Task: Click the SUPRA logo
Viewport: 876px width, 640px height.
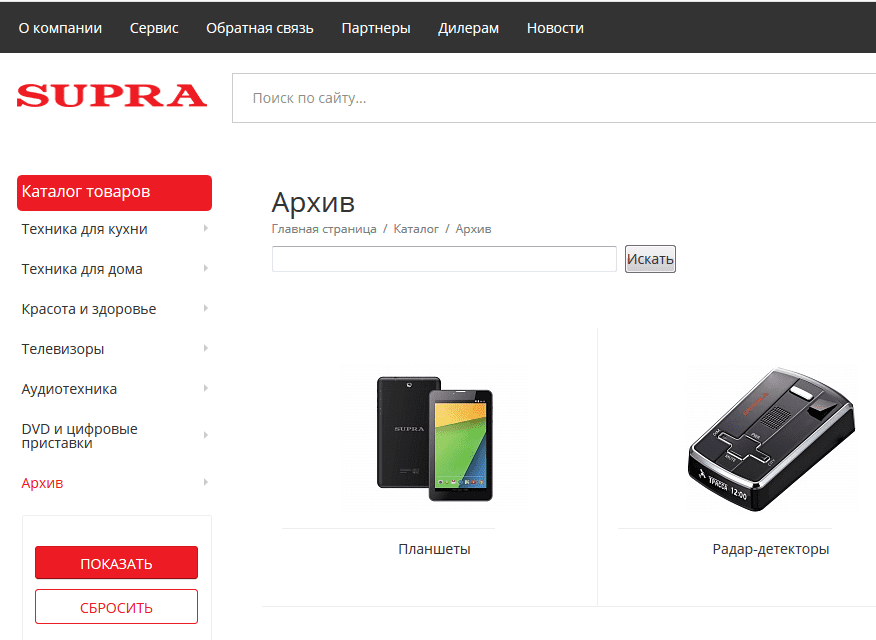Action: pos(111,96)
